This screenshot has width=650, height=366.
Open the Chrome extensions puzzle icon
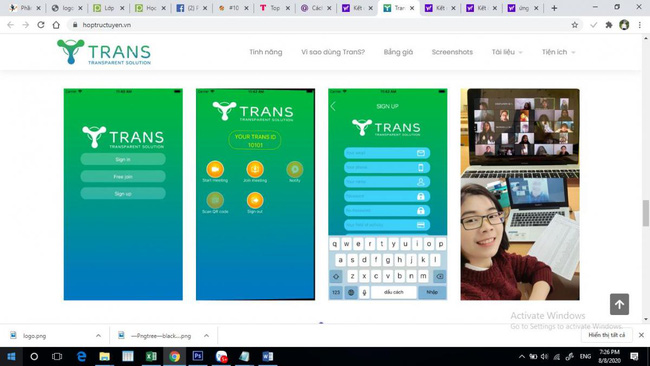pos(609,25)
